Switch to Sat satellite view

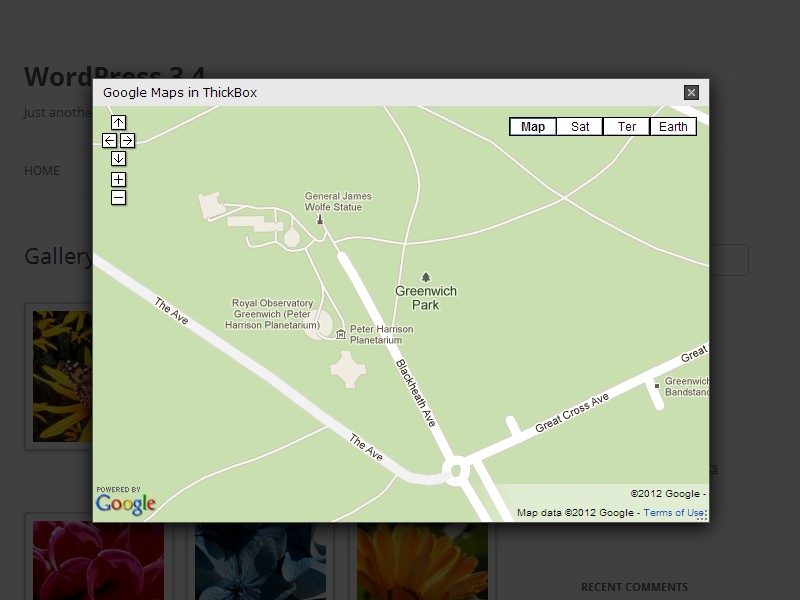(580, 127)
